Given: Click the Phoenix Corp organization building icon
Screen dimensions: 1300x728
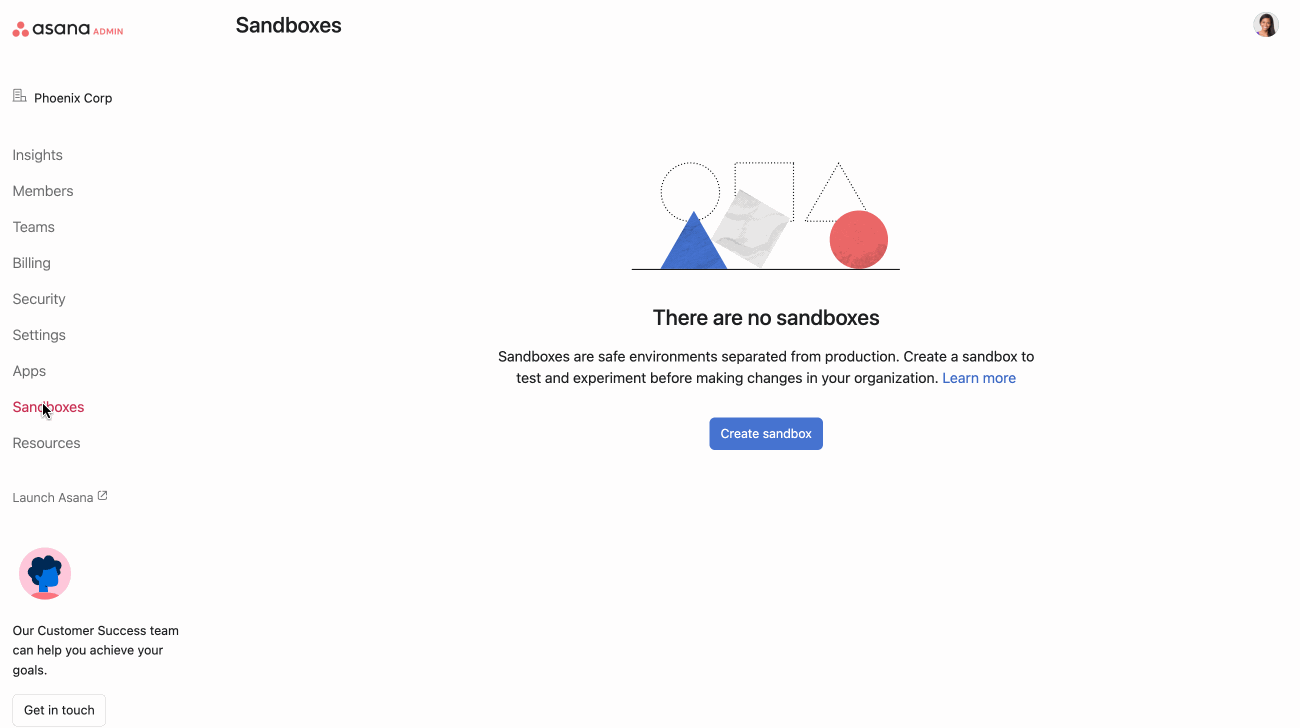Looking at the screenshot, I should click(x=19, y=94).
